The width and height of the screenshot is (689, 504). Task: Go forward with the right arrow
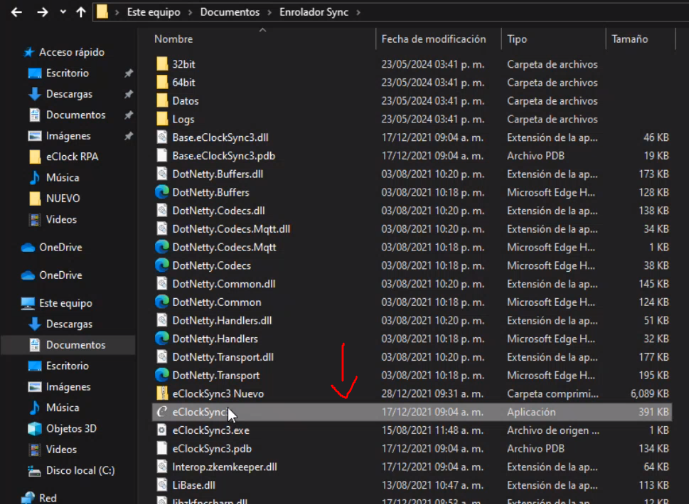click(42, 12)
